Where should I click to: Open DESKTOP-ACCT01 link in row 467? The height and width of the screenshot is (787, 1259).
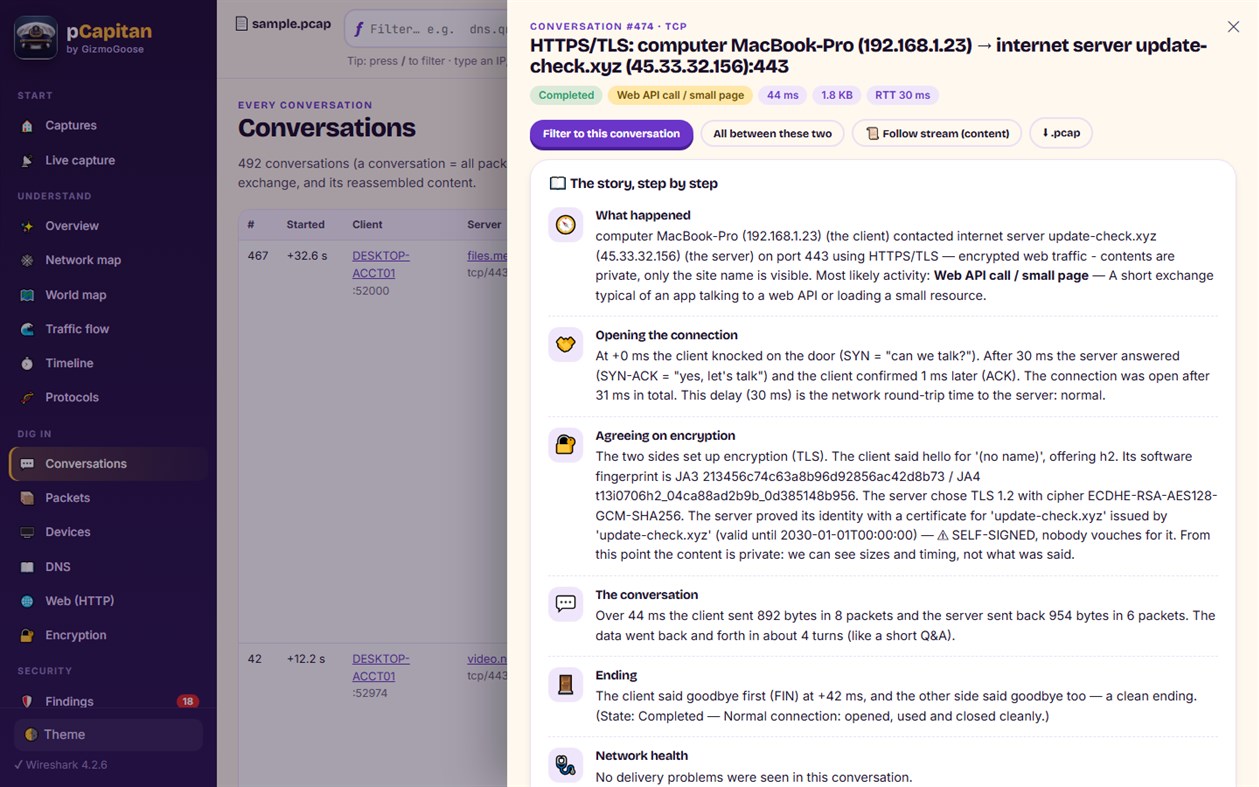coord(381,264)
